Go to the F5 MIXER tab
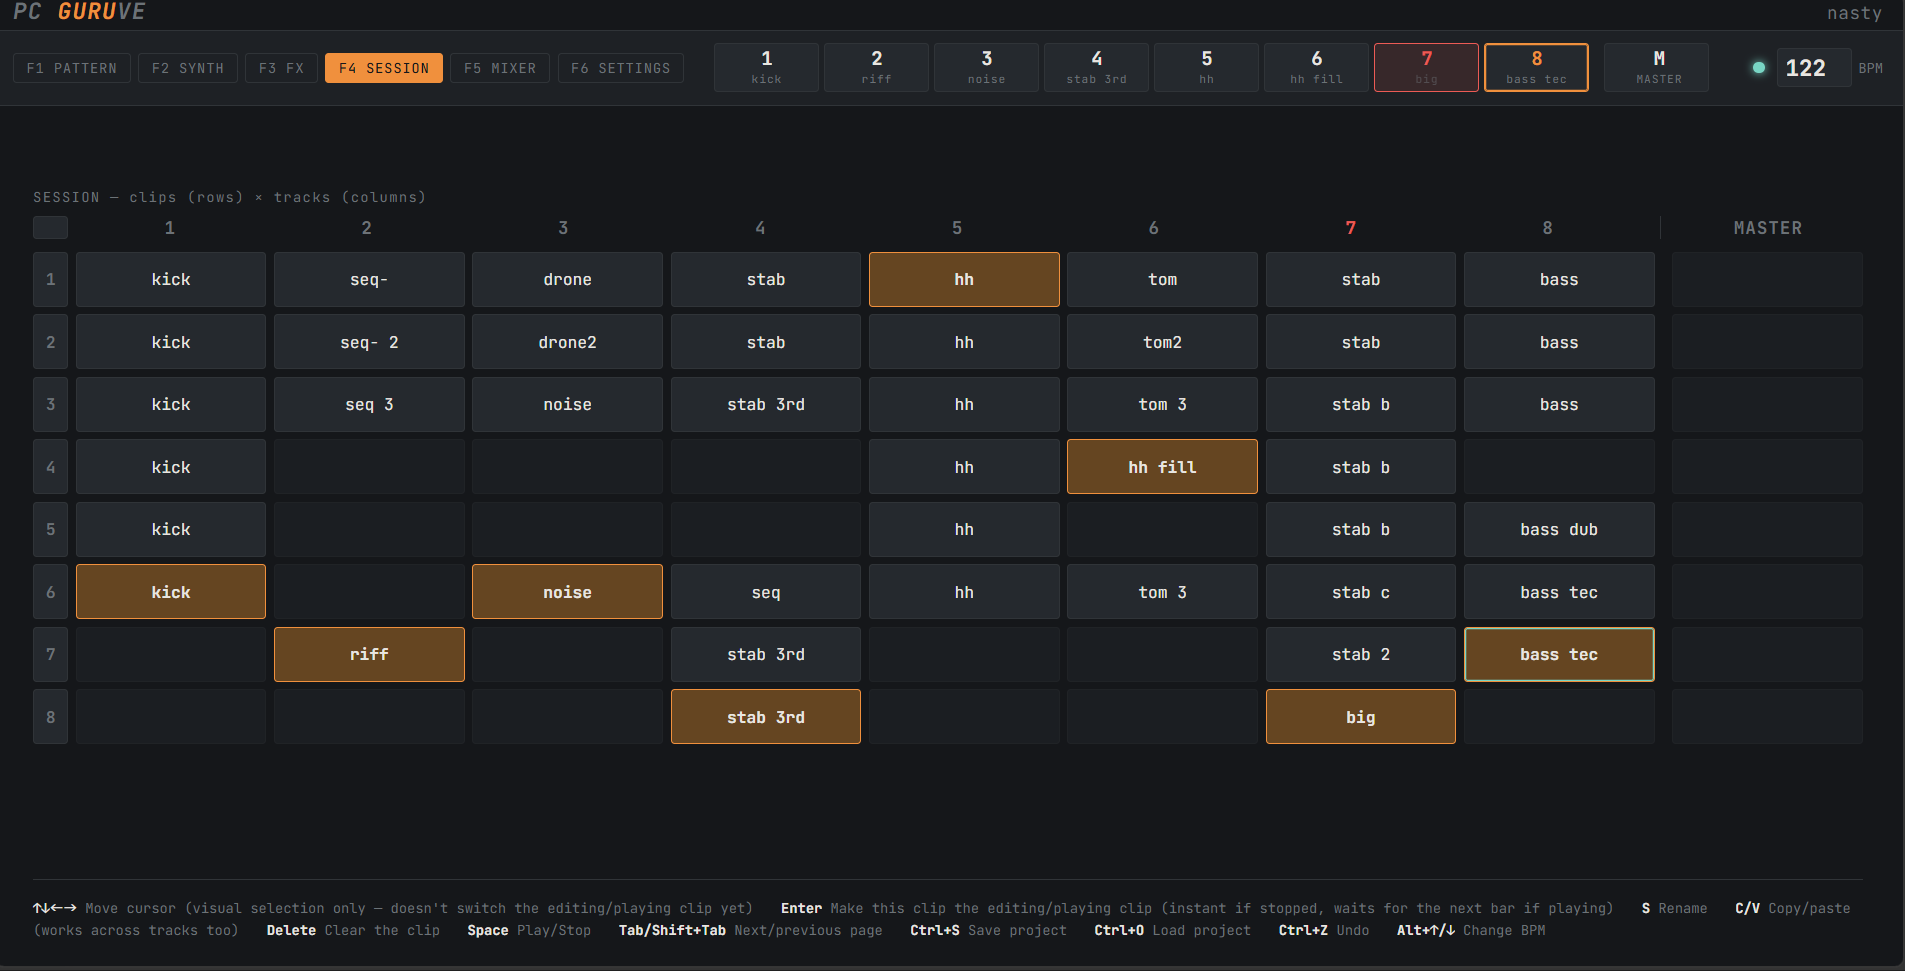The image size is (1905, 971). (x=500, y=68)
